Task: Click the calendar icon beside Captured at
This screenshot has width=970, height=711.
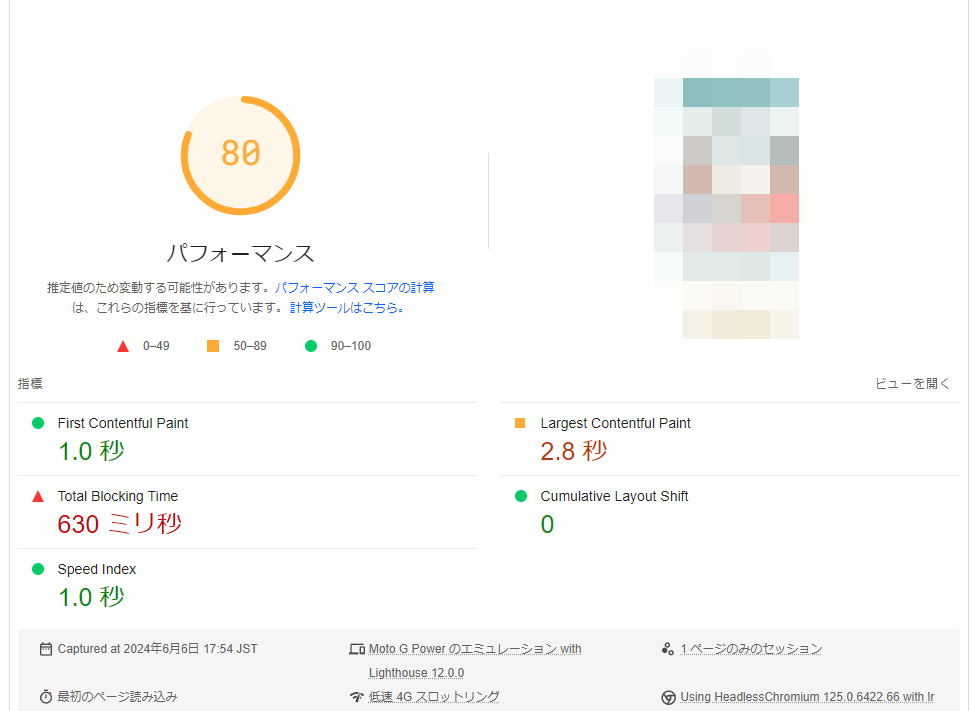Action: (x=46, y=649)
